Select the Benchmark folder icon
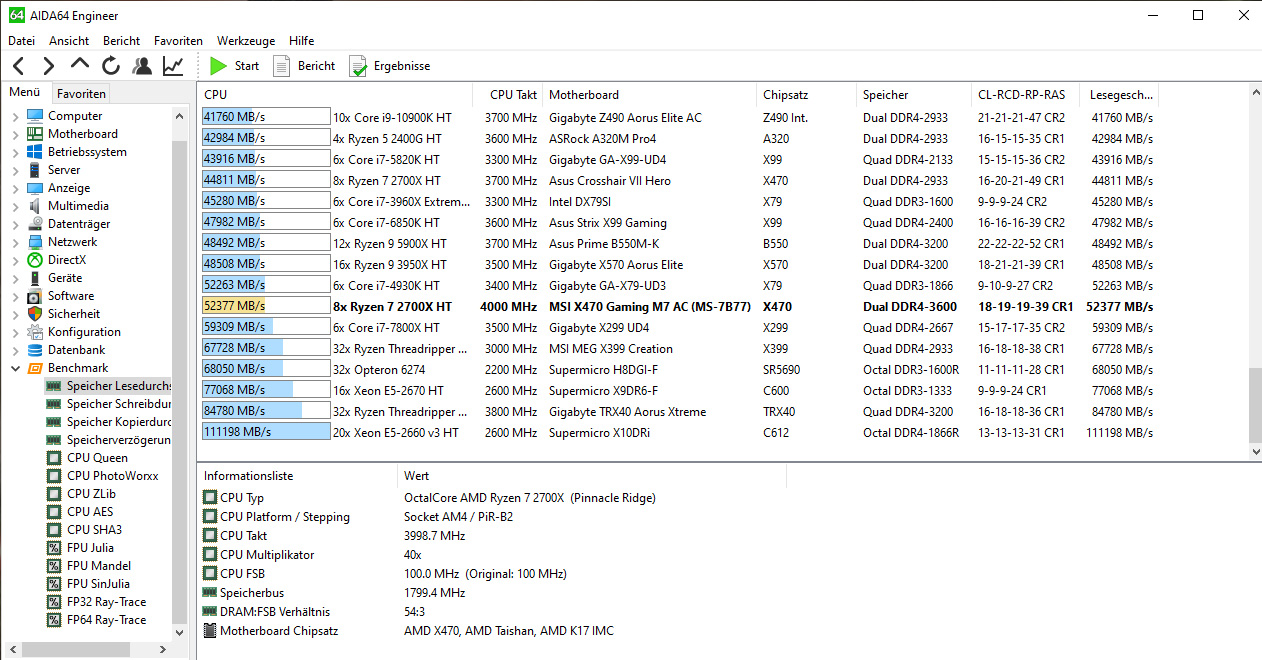1262x660 pixels. [x=35, y=368]
